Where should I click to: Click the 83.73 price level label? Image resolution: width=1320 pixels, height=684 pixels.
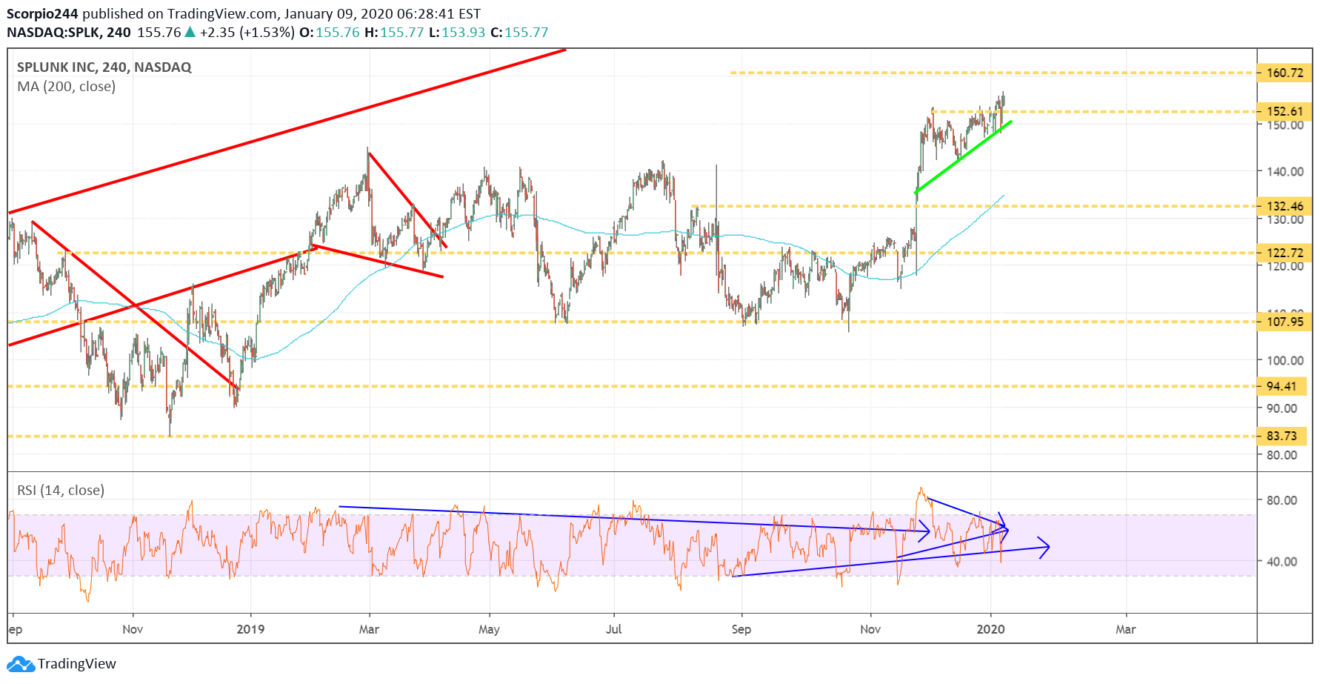[x=1284, y=436]
